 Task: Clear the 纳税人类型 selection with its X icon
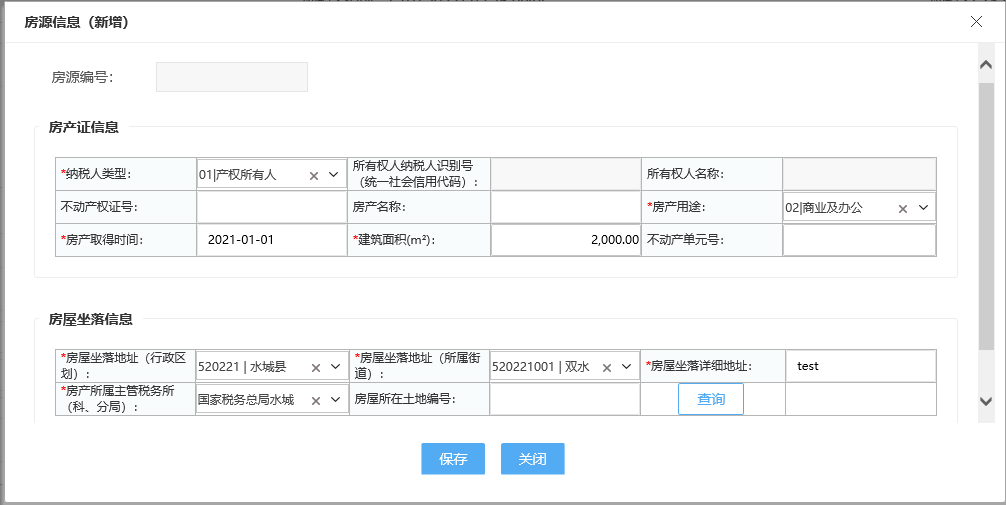(x=314, y=175)
